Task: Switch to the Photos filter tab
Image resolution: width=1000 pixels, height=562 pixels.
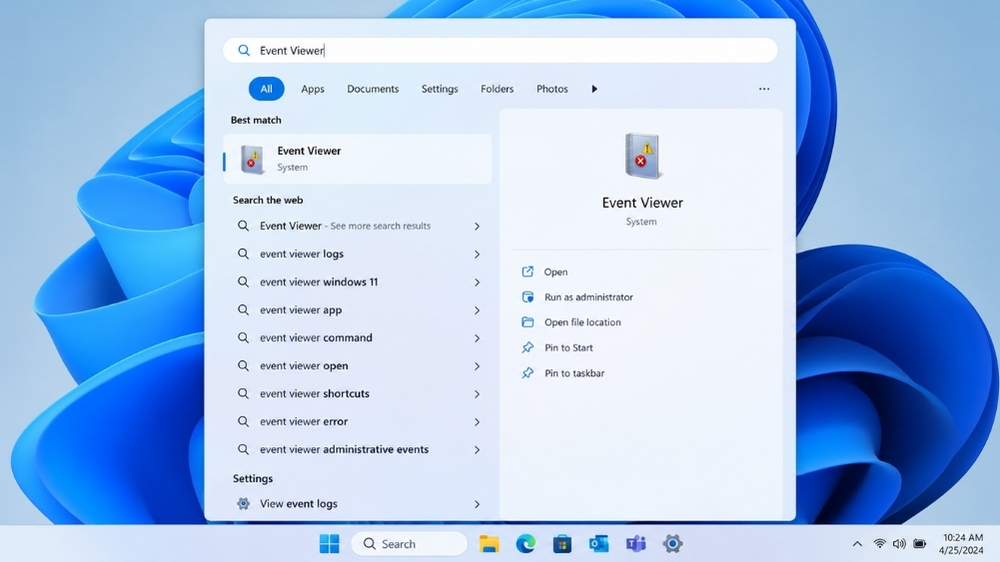Action: tap(552, 89)
